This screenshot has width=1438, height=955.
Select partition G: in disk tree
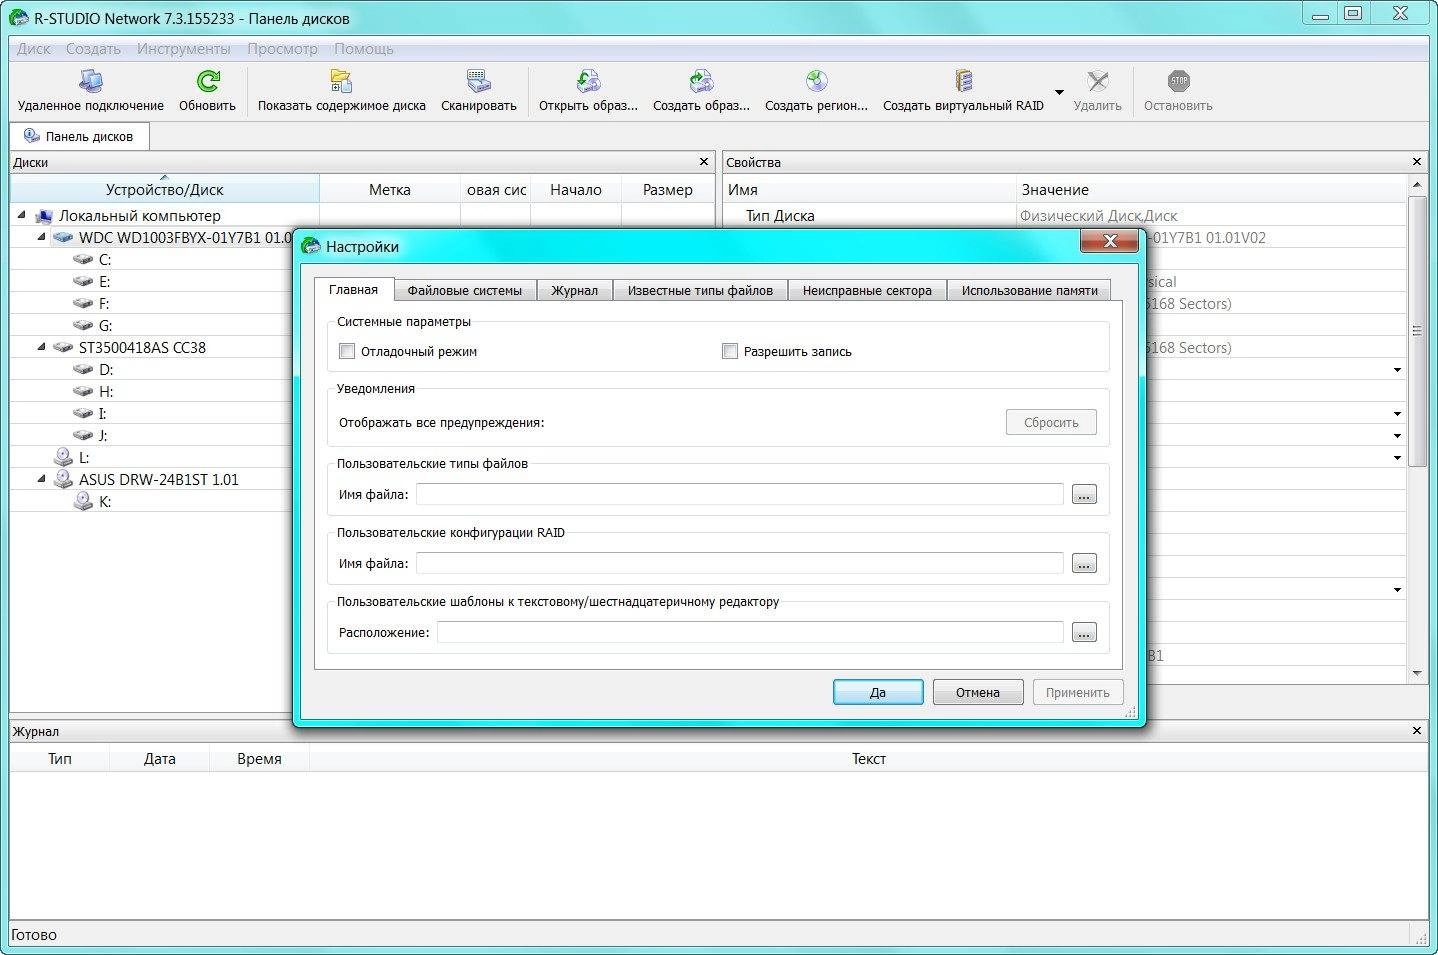coord(105,326)
